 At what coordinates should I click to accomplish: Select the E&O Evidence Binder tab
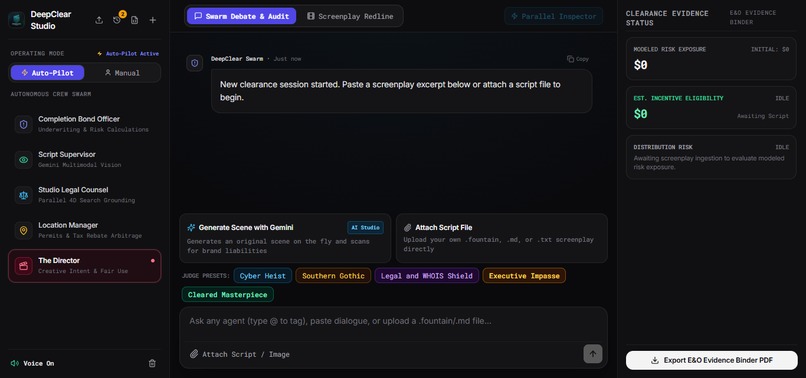(x=752, y=17)
